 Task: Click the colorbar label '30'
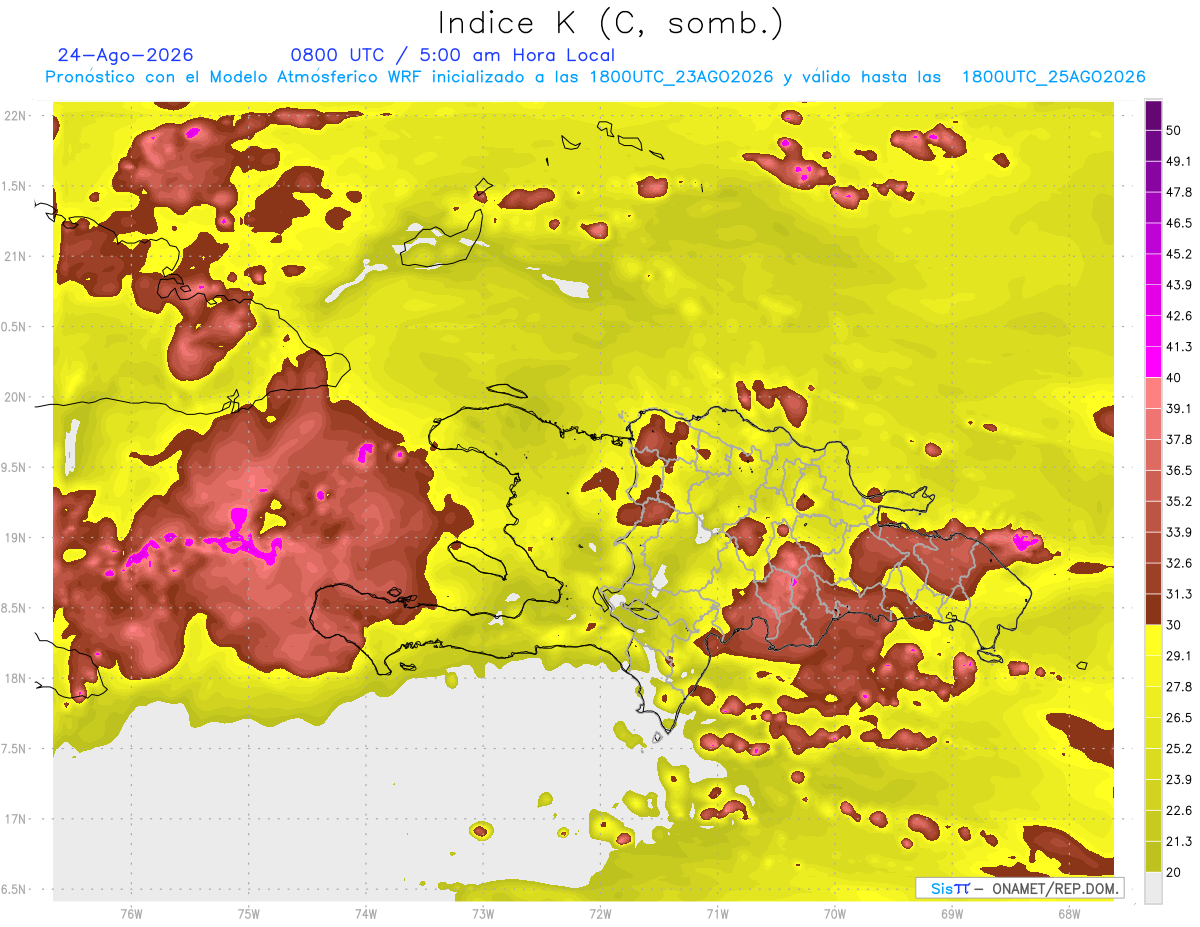coord(1174,625)
